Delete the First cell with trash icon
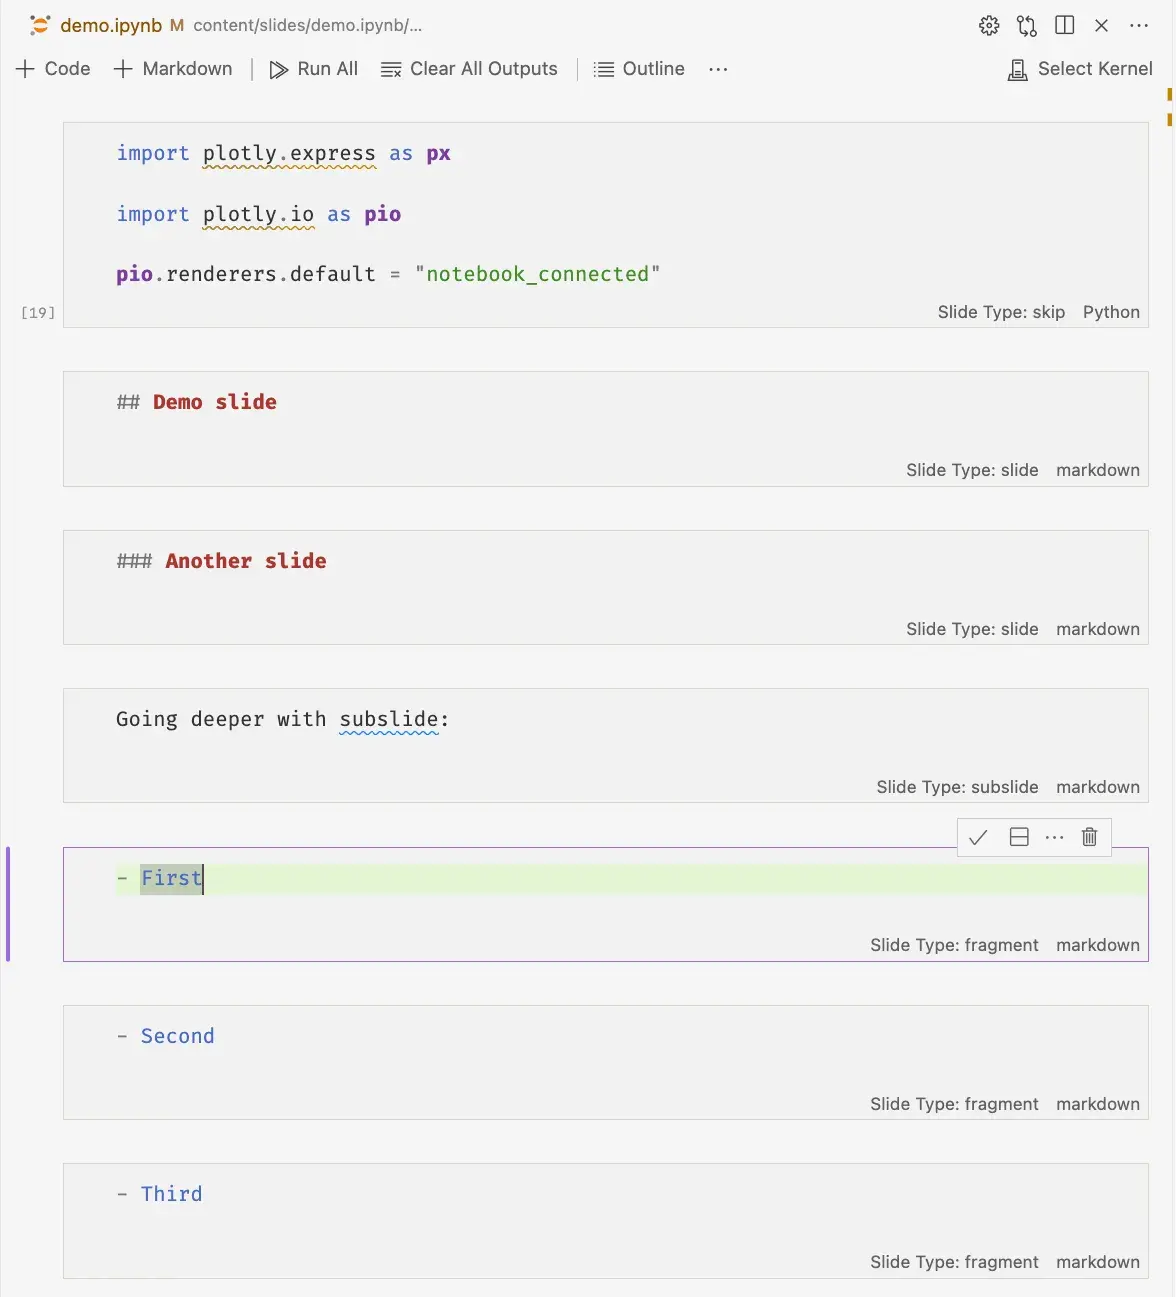Image resolution: width=1176 pixels, height=1297 pixels. pos(1090,837)
